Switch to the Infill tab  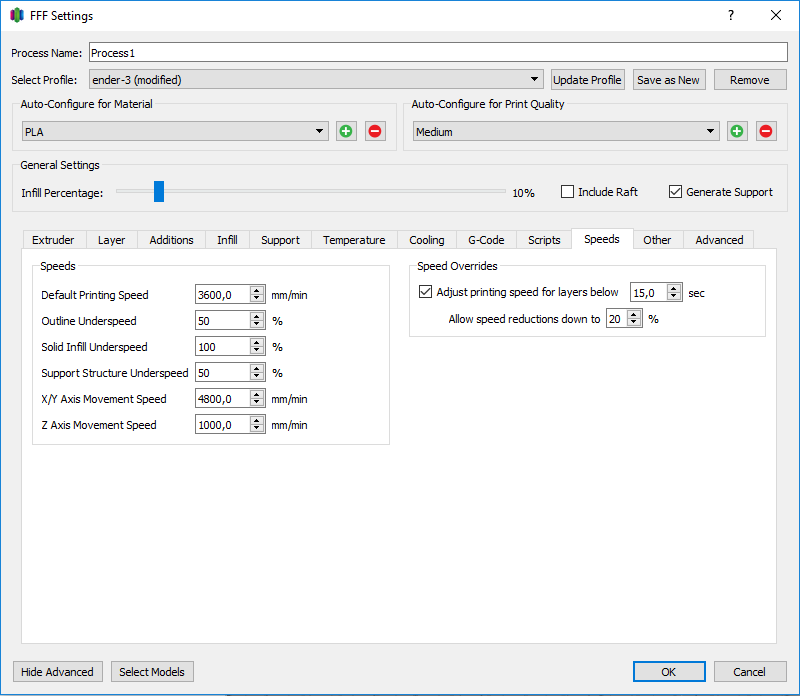tap(227, 240)
